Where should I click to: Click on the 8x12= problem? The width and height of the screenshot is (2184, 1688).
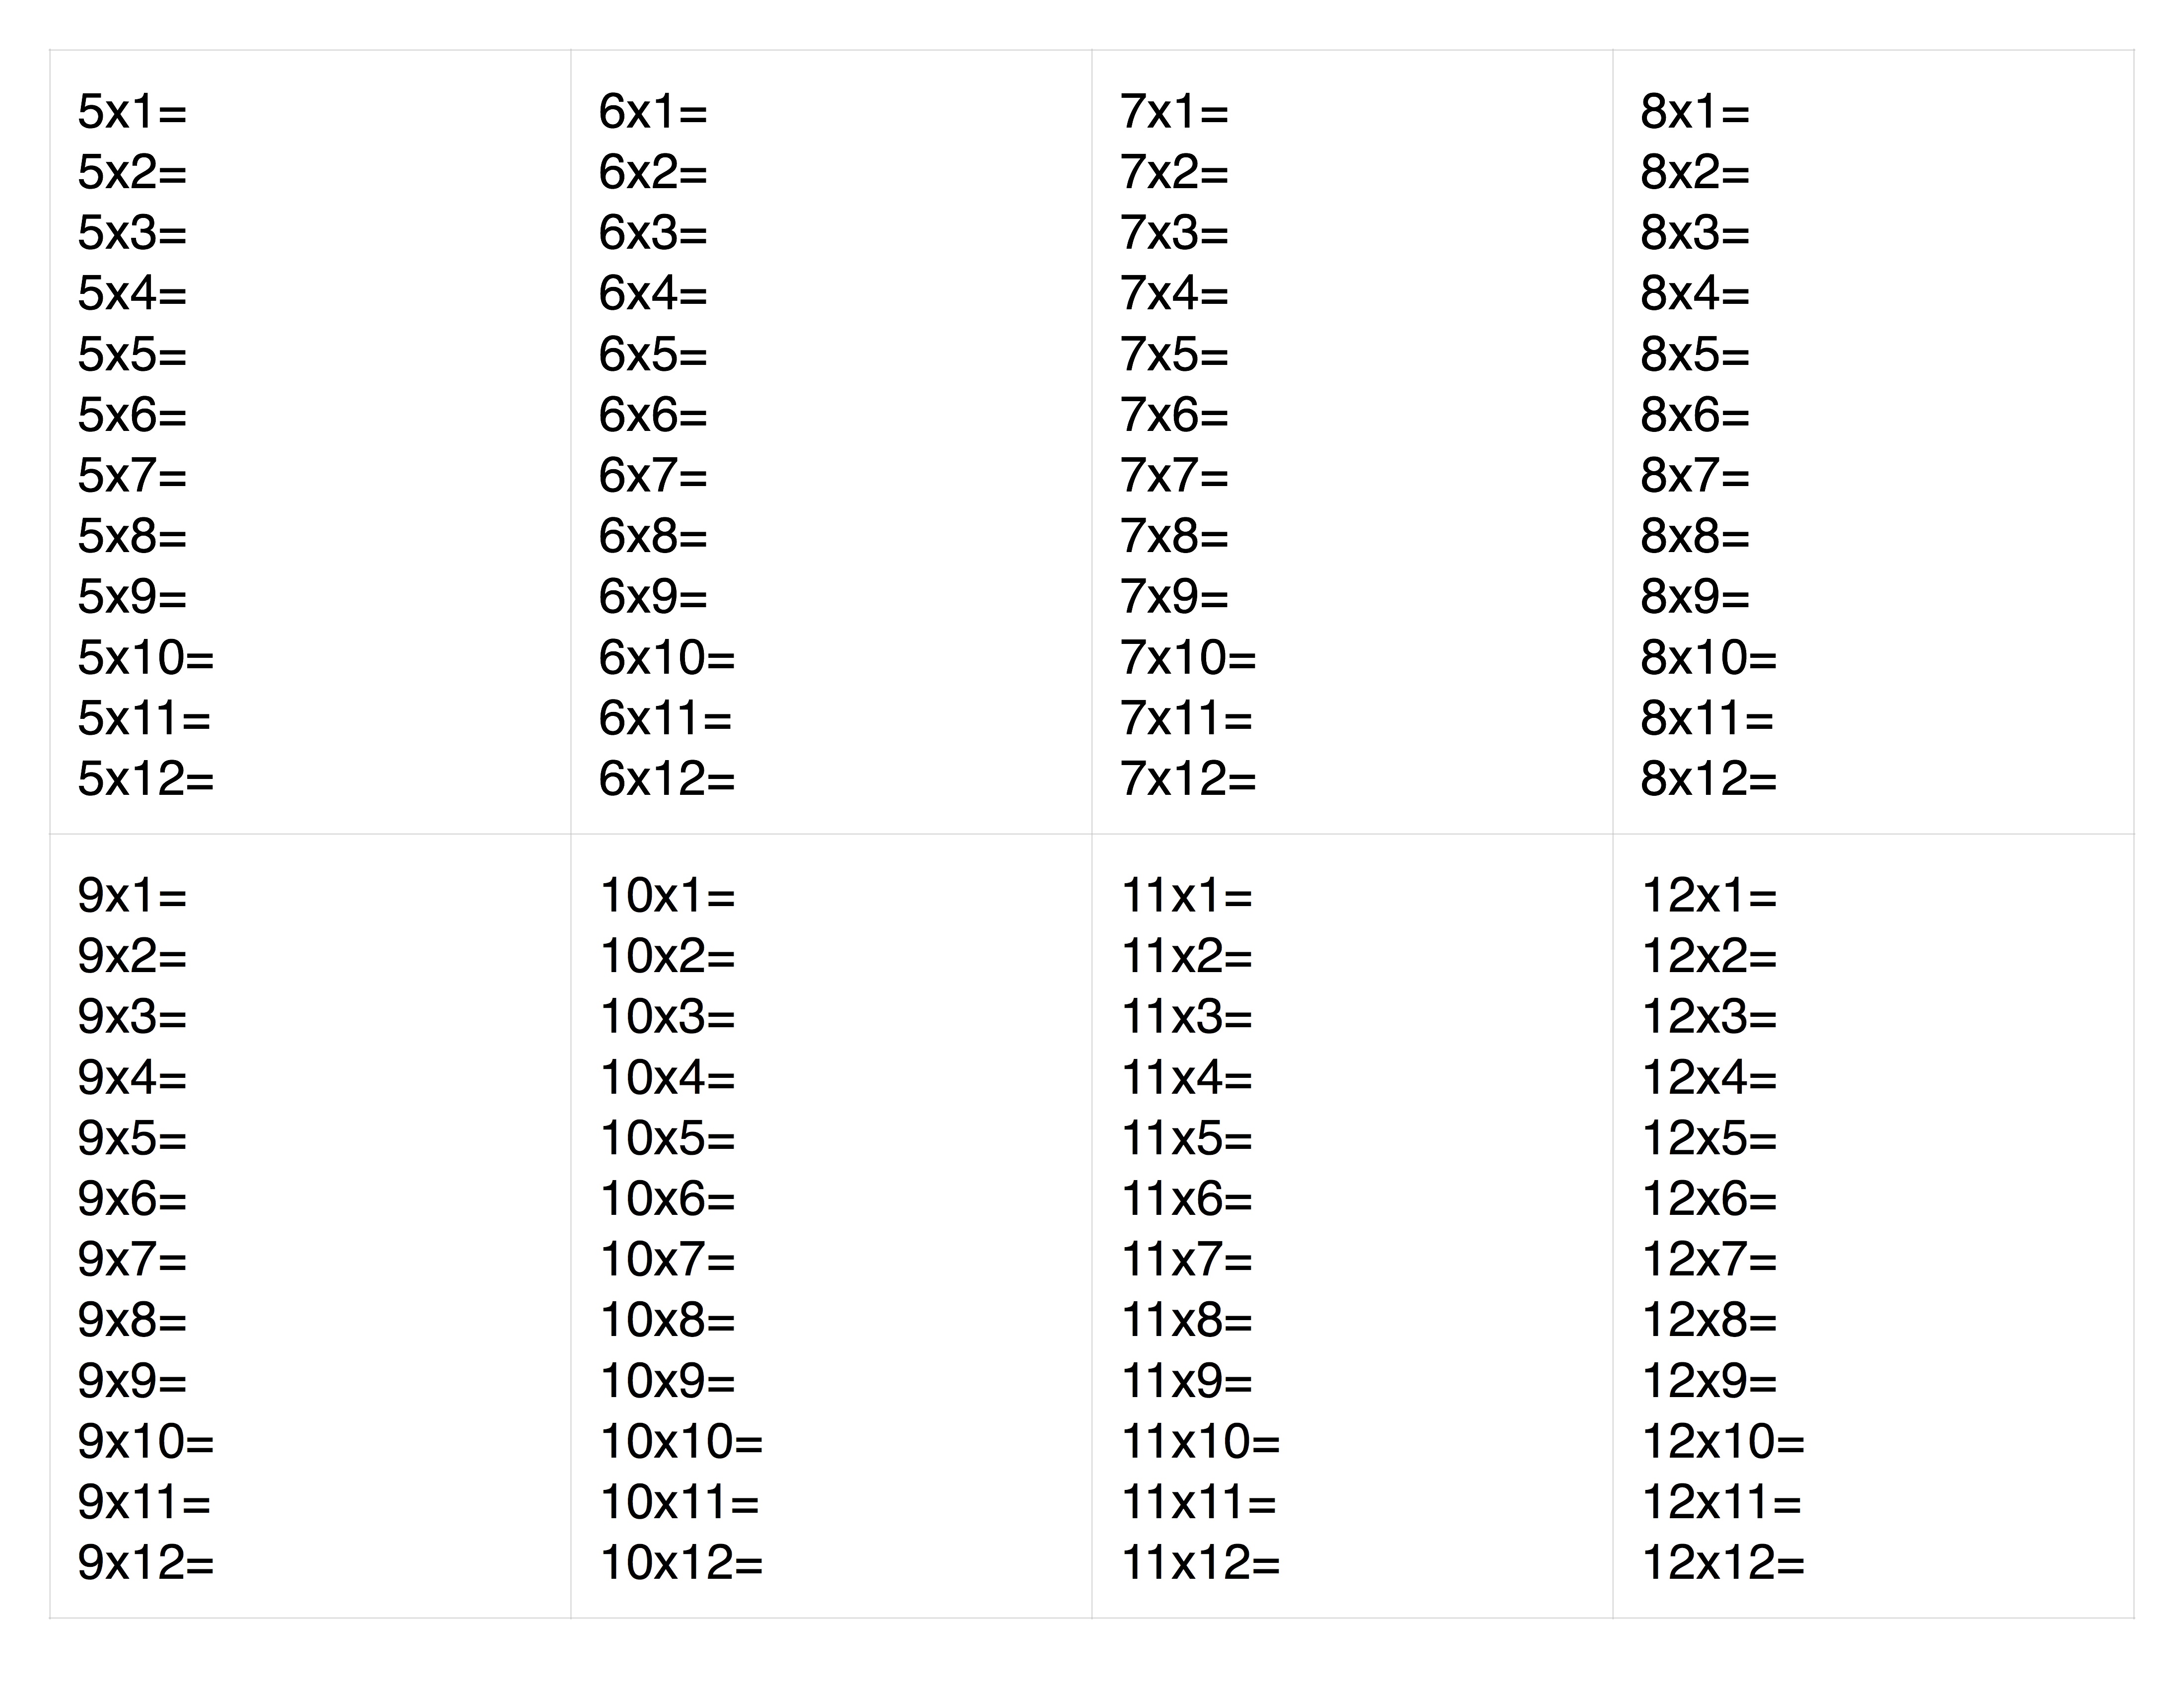1709,779
